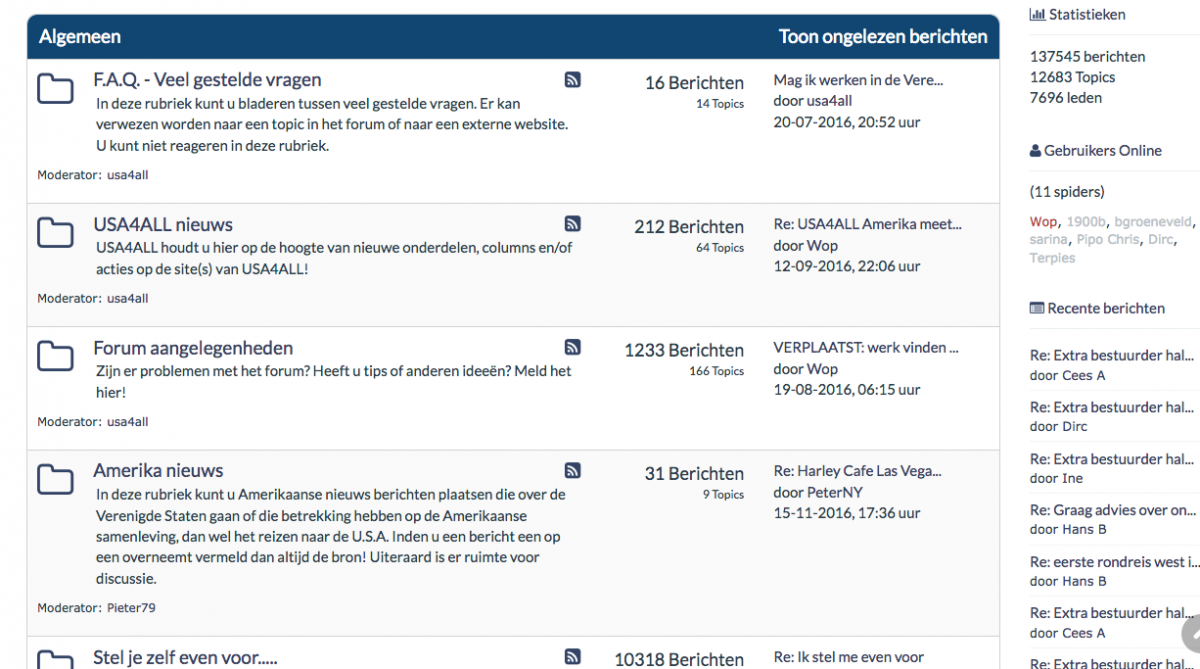Image resolution: width=1200 pixels, height=669 pixels.
Task: Open recent post 'Re: Graag advies over on...'
Action: click(x=1112, y=510)
